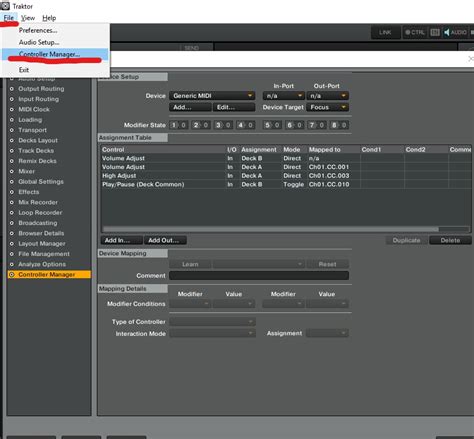Select the Decks Layout preferences page
Viewport: 474px width, 439px height.
pyautogui.click(x=38, y=140)
